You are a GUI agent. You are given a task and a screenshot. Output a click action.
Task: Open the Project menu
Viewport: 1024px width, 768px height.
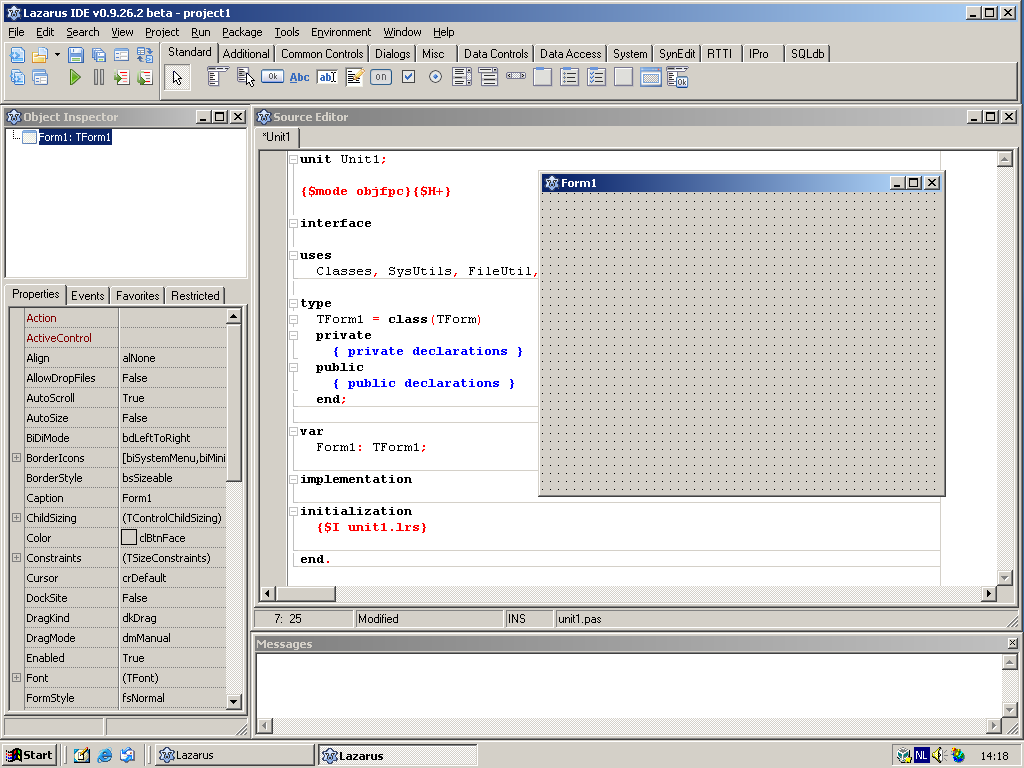162,32
